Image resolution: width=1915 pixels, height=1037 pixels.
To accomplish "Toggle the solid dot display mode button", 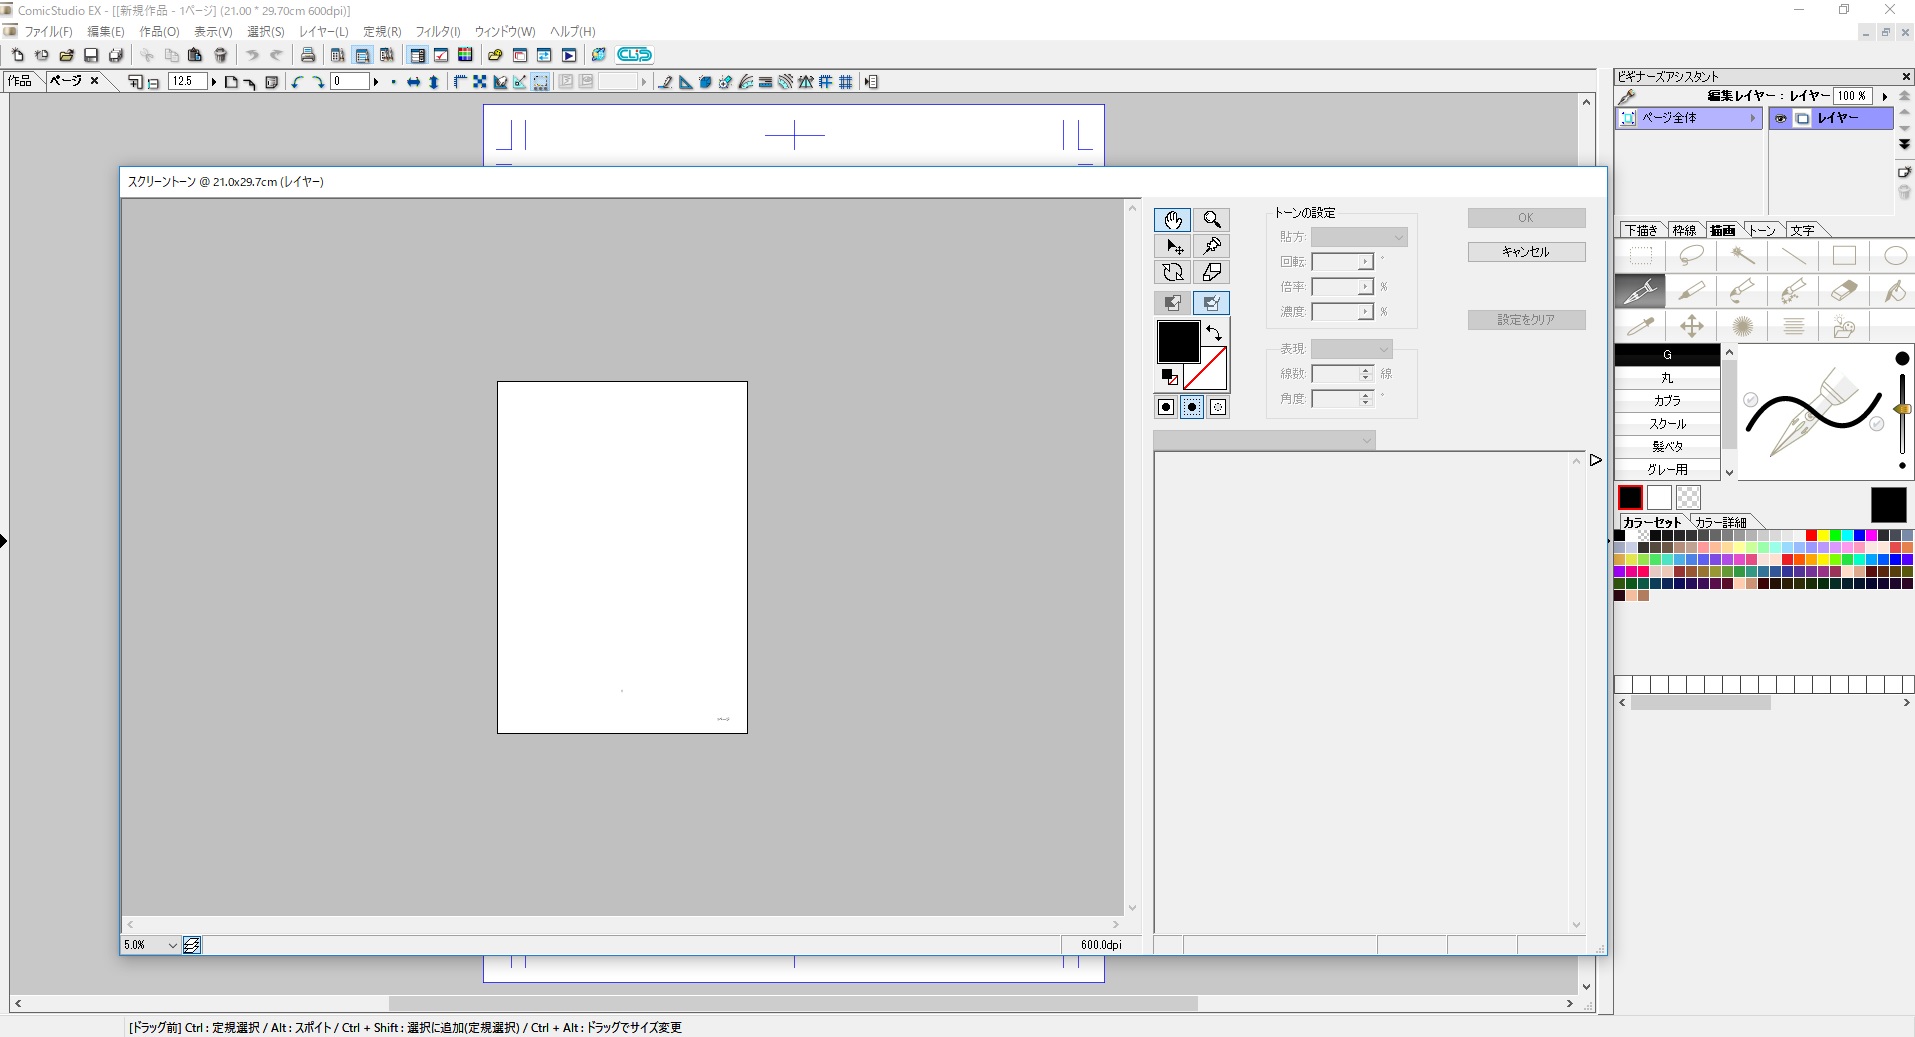I will coord(1166,407).
